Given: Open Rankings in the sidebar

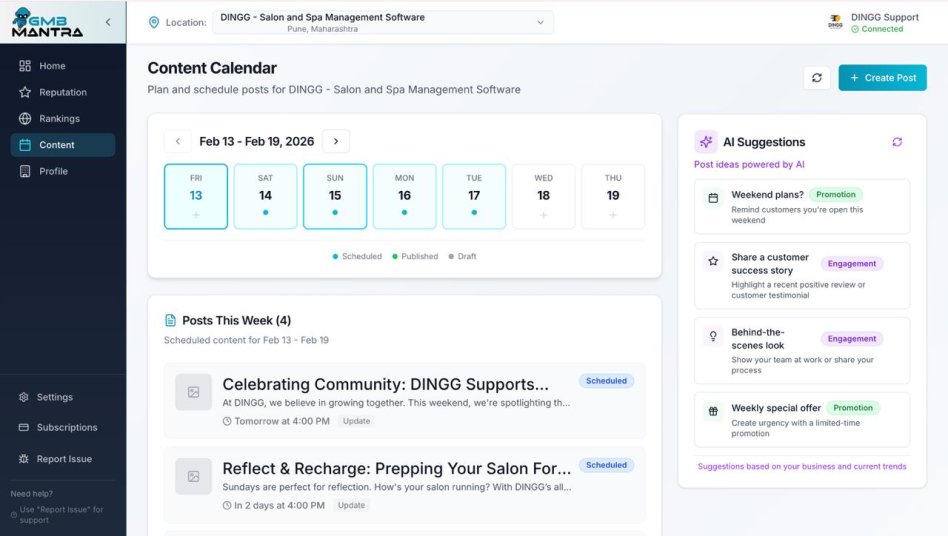Looking at the screenshot, I should point(63,118).
